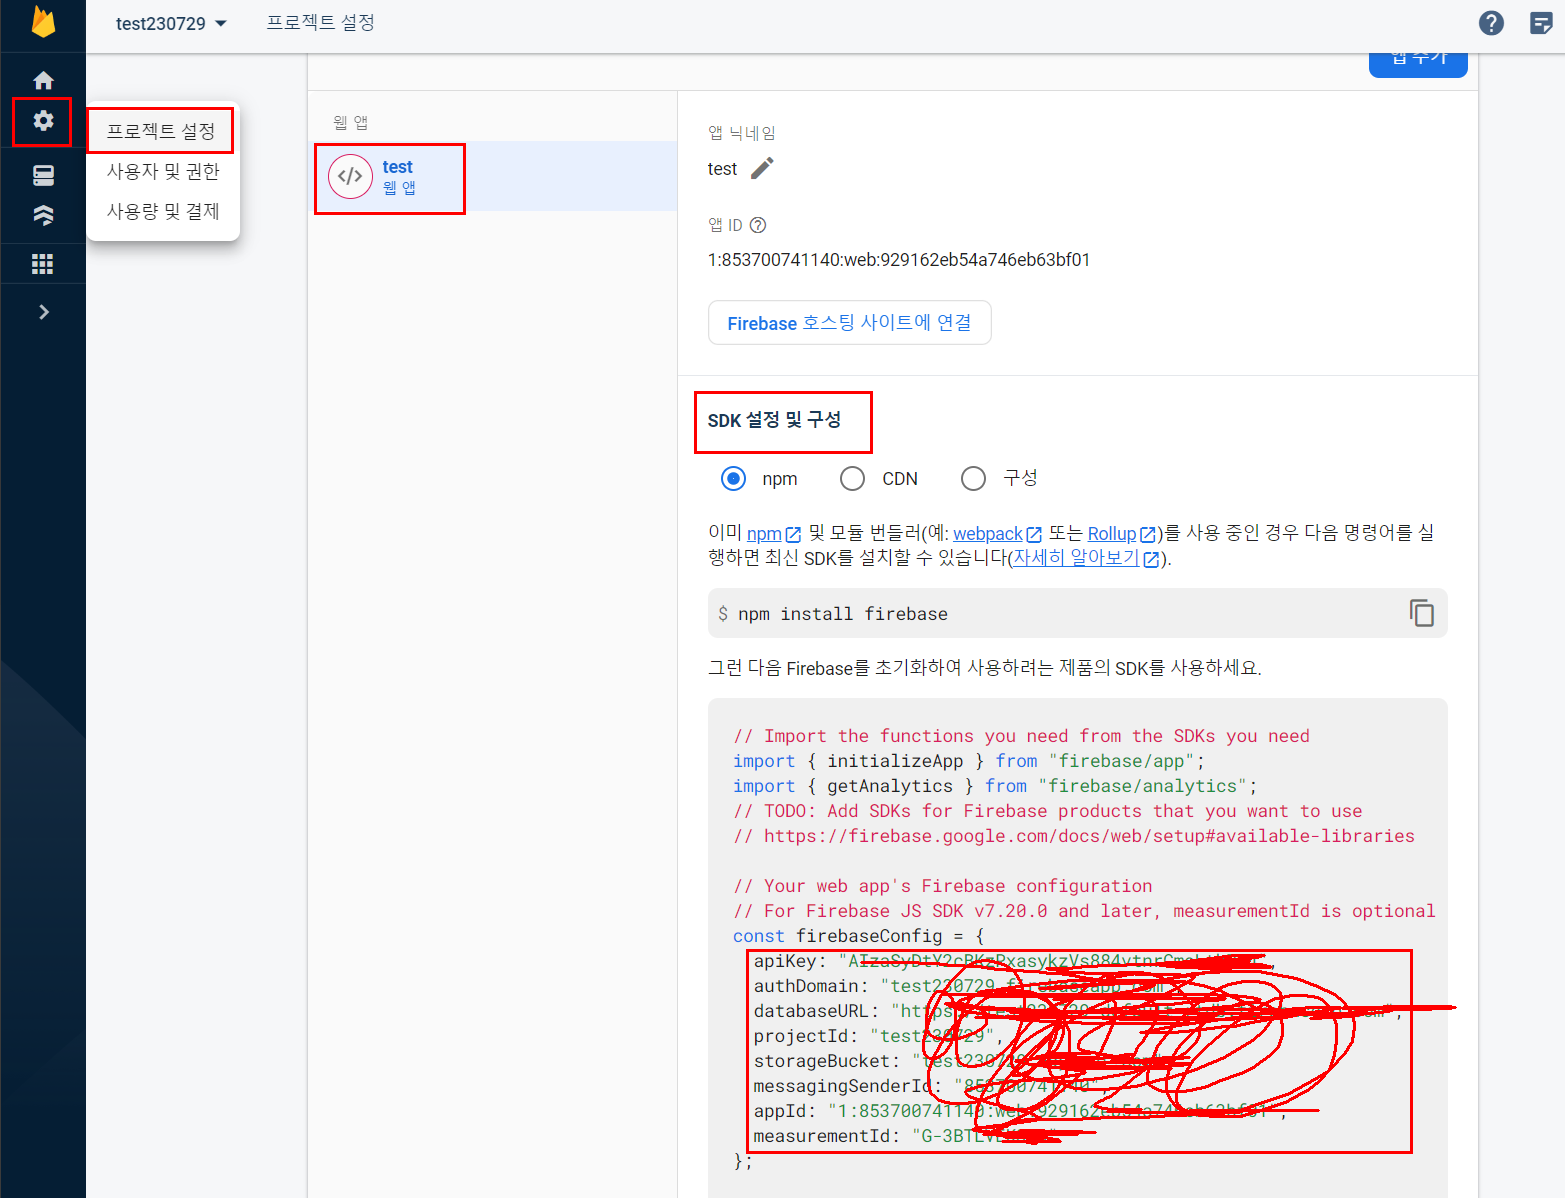The height and width of the screenshot is (1198, 1565).
Task: Click the settings gear icon in sidebar
Action: tap(43, 121)
